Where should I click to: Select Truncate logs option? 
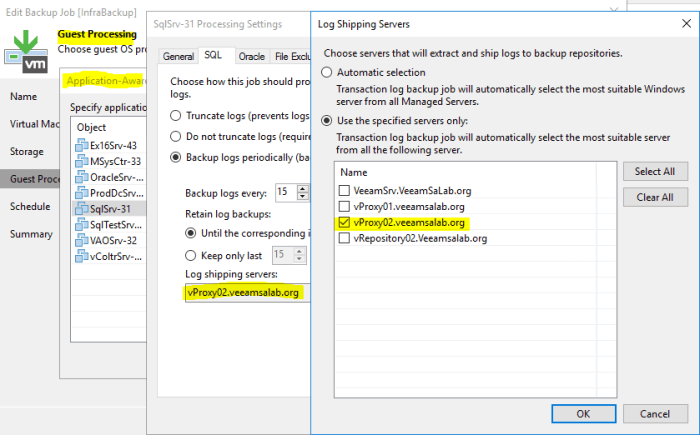pyautogui.click(x=176, y=116)
